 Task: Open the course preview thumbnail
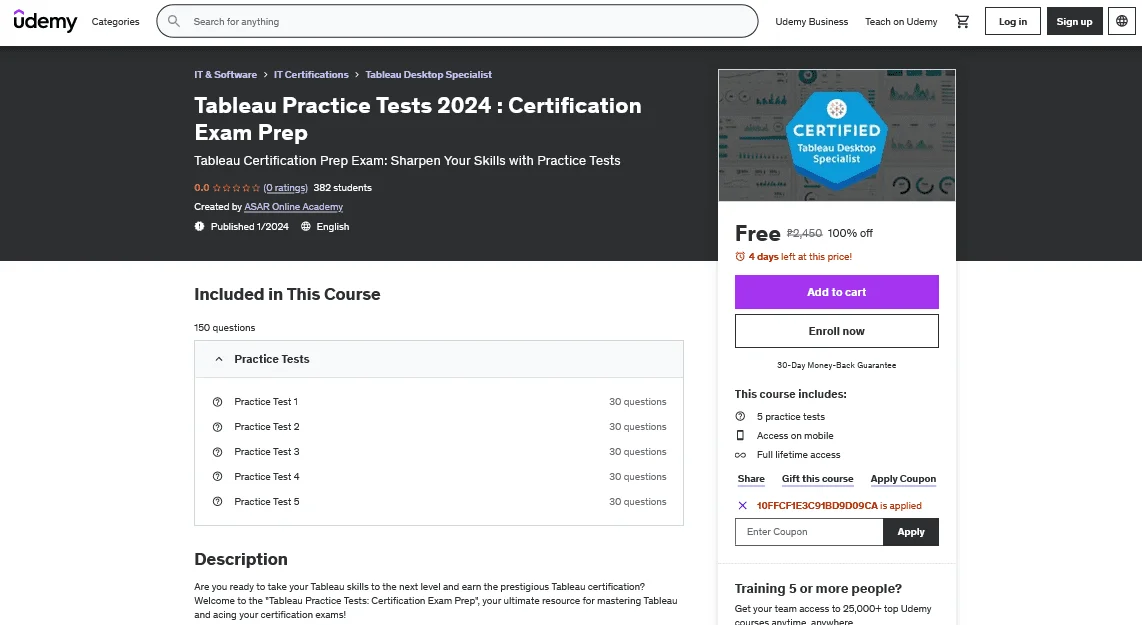[836, 135]
